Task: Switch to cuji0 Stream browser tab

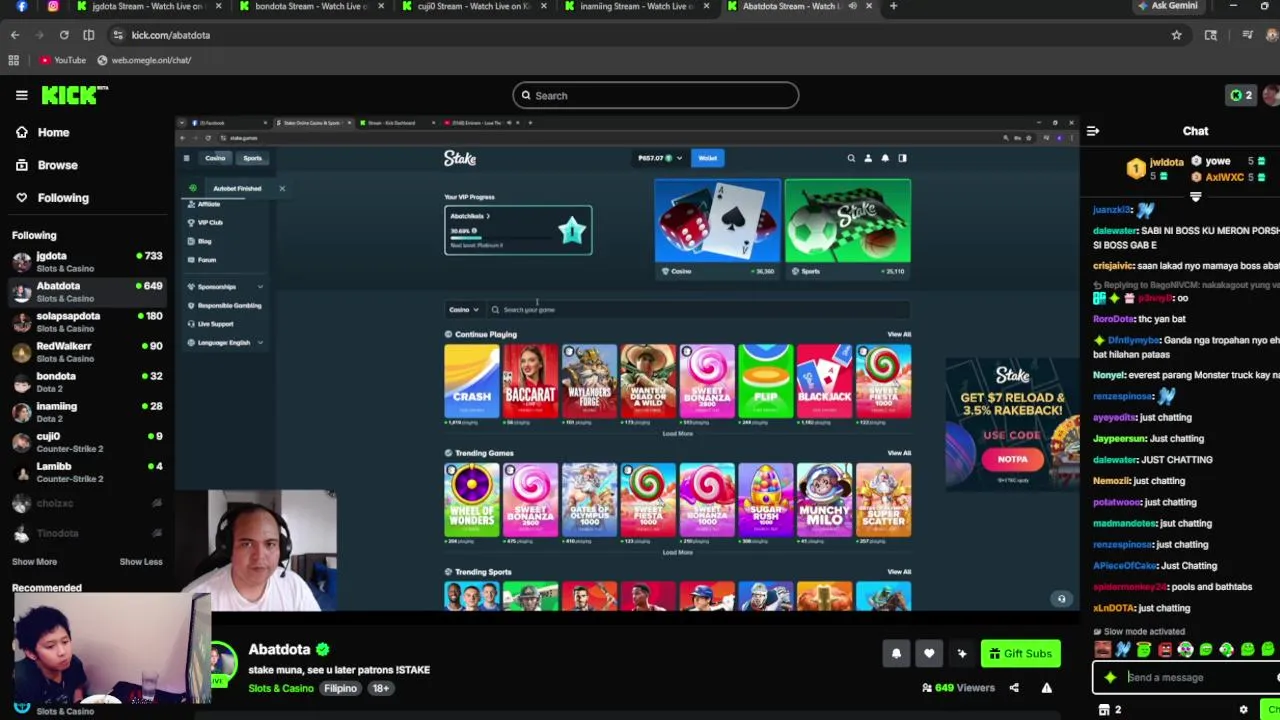Action: [475, 6]
